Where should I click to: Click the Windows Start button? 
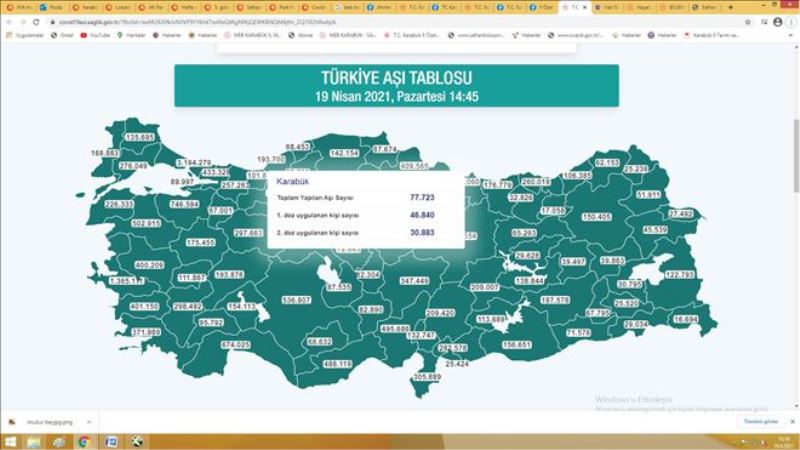pos(9,441)
